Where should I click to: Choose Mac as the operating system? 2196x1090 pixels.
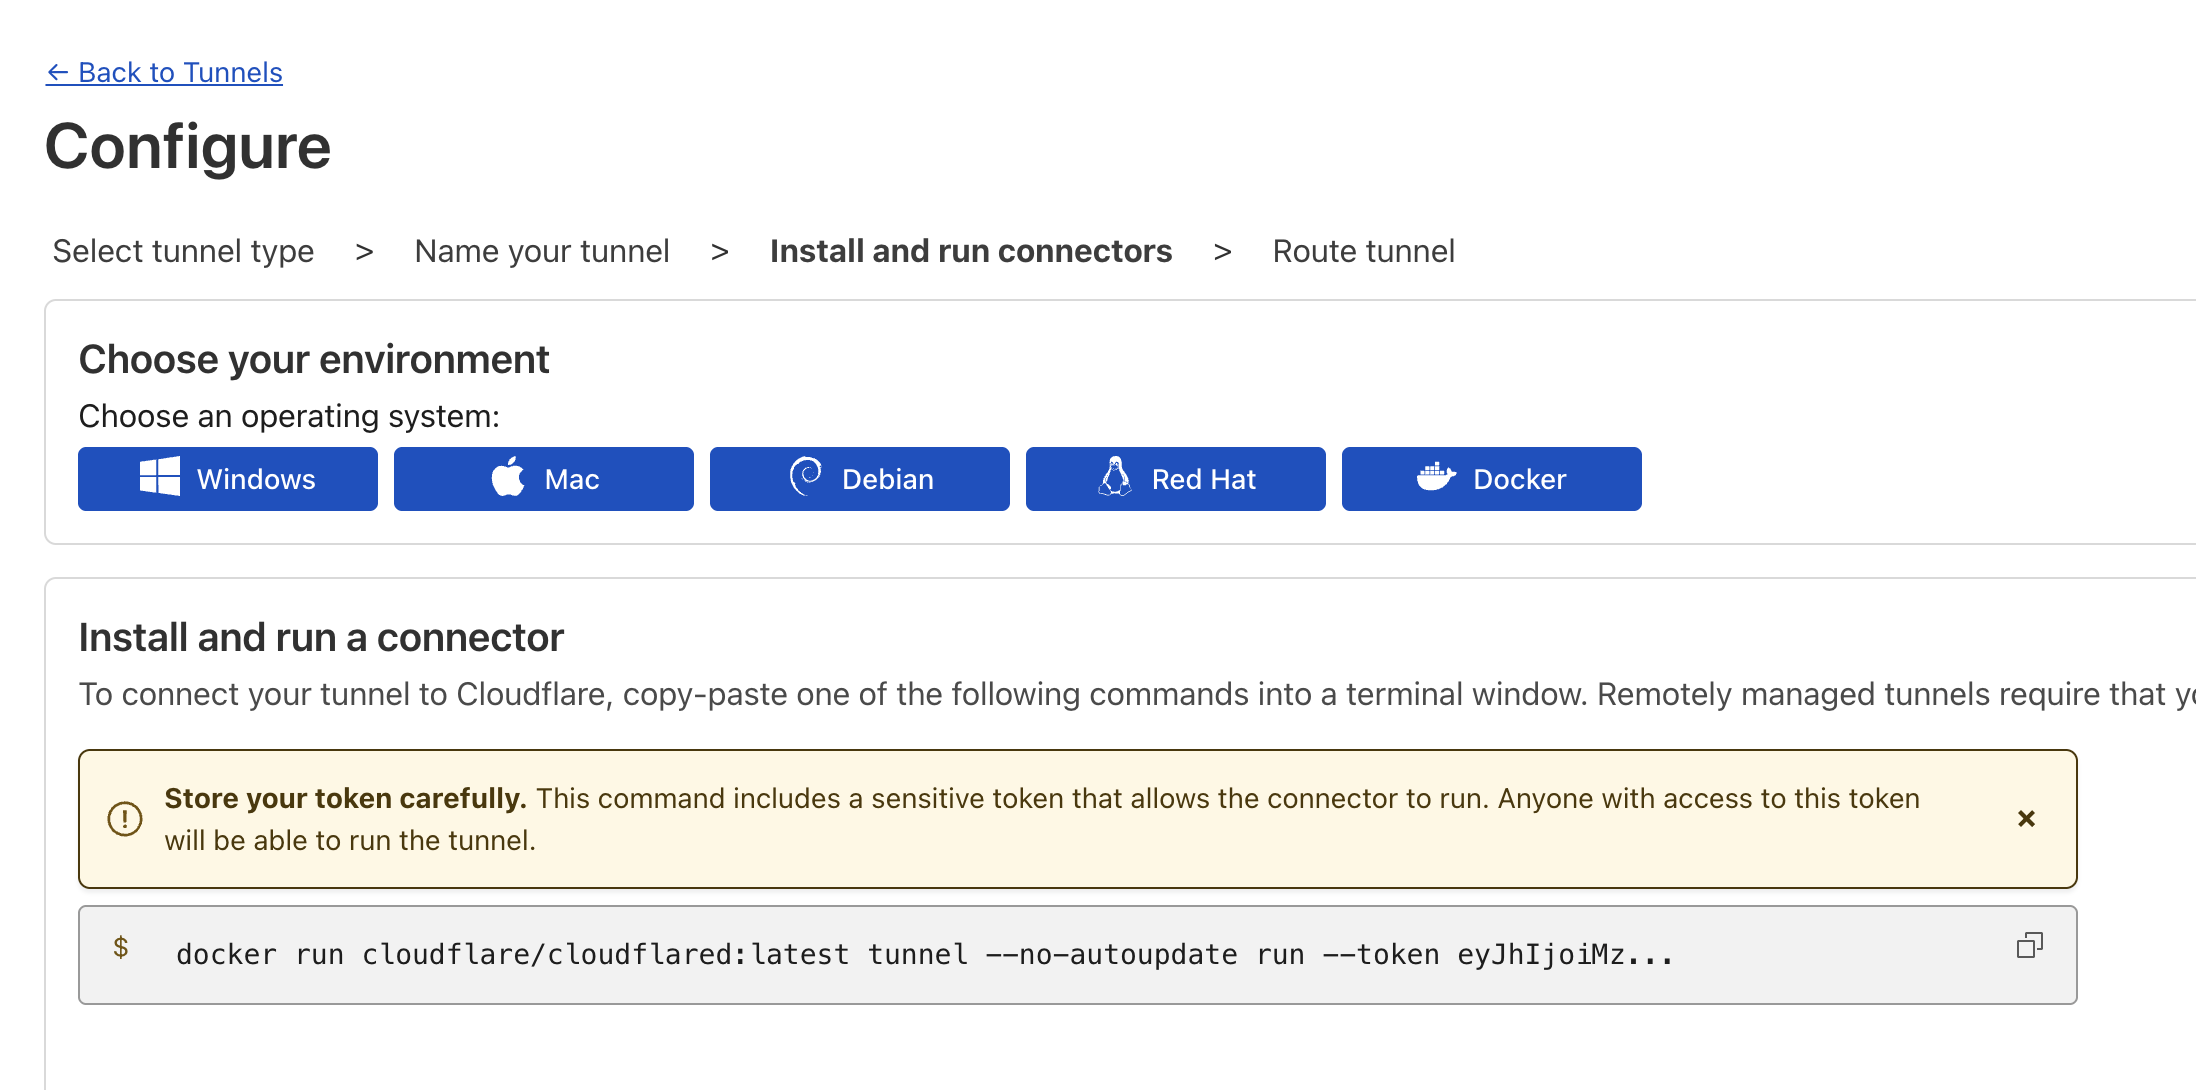(x=543, y=478)
